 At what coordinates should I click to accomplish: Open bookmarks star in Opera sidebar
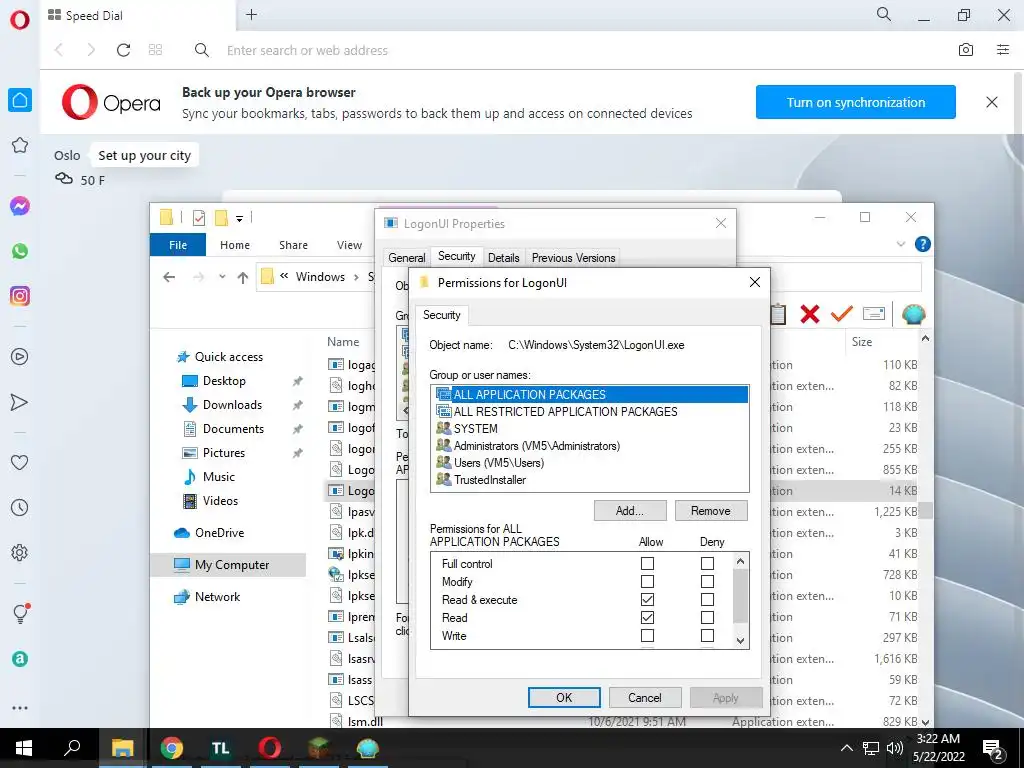coord(20,145)
